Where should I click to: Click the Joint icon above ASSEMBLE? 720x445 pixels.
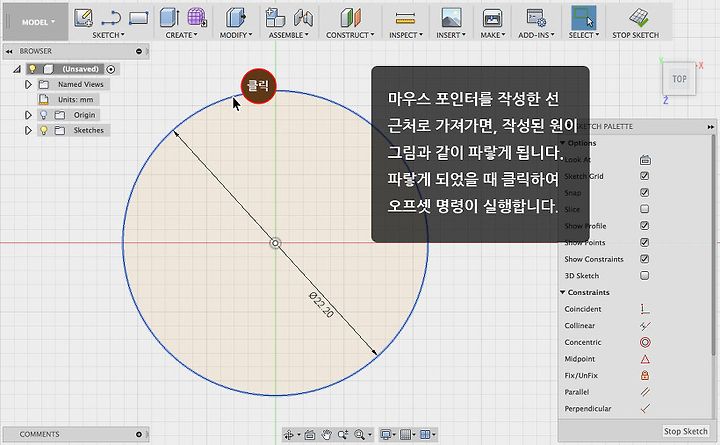point(303,18)
